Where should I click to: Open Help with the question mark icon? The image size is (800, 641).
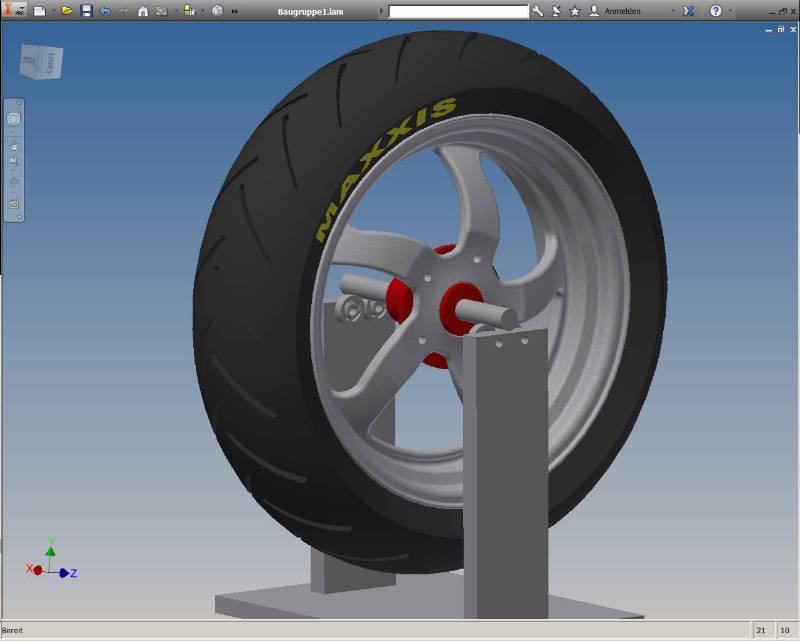(x=716, y=11)
